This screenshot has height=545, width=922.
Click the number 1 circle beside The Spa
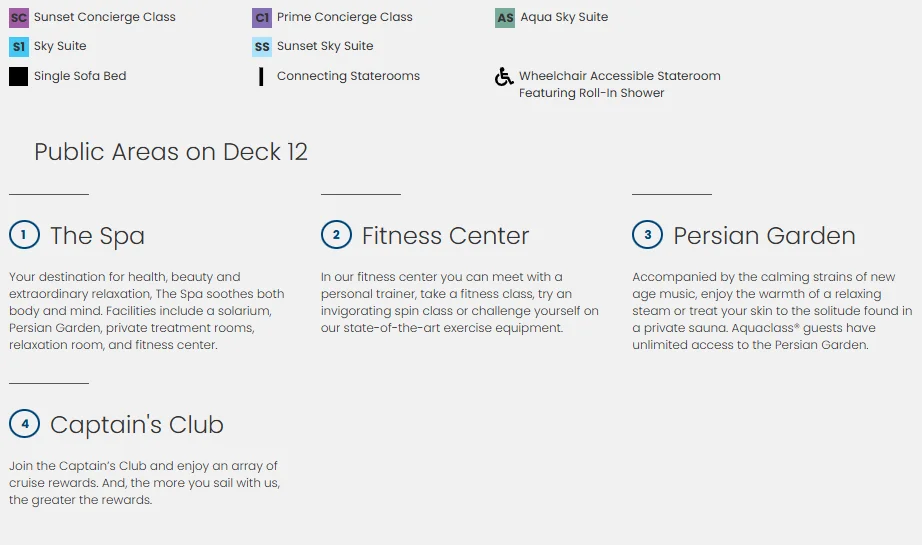tap(24, 235)
